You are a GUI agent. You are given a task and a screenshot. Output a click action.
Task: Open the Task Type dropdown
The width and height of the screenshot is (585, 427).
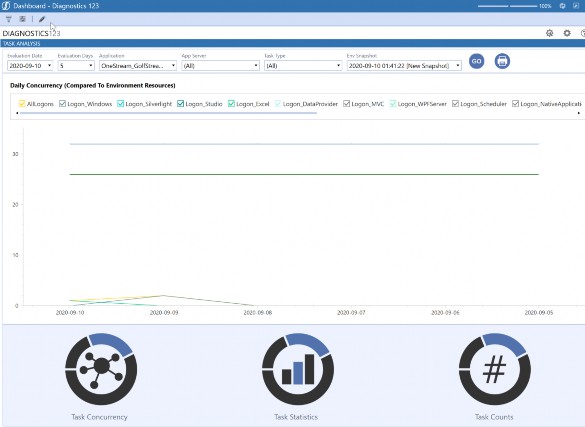303,66
